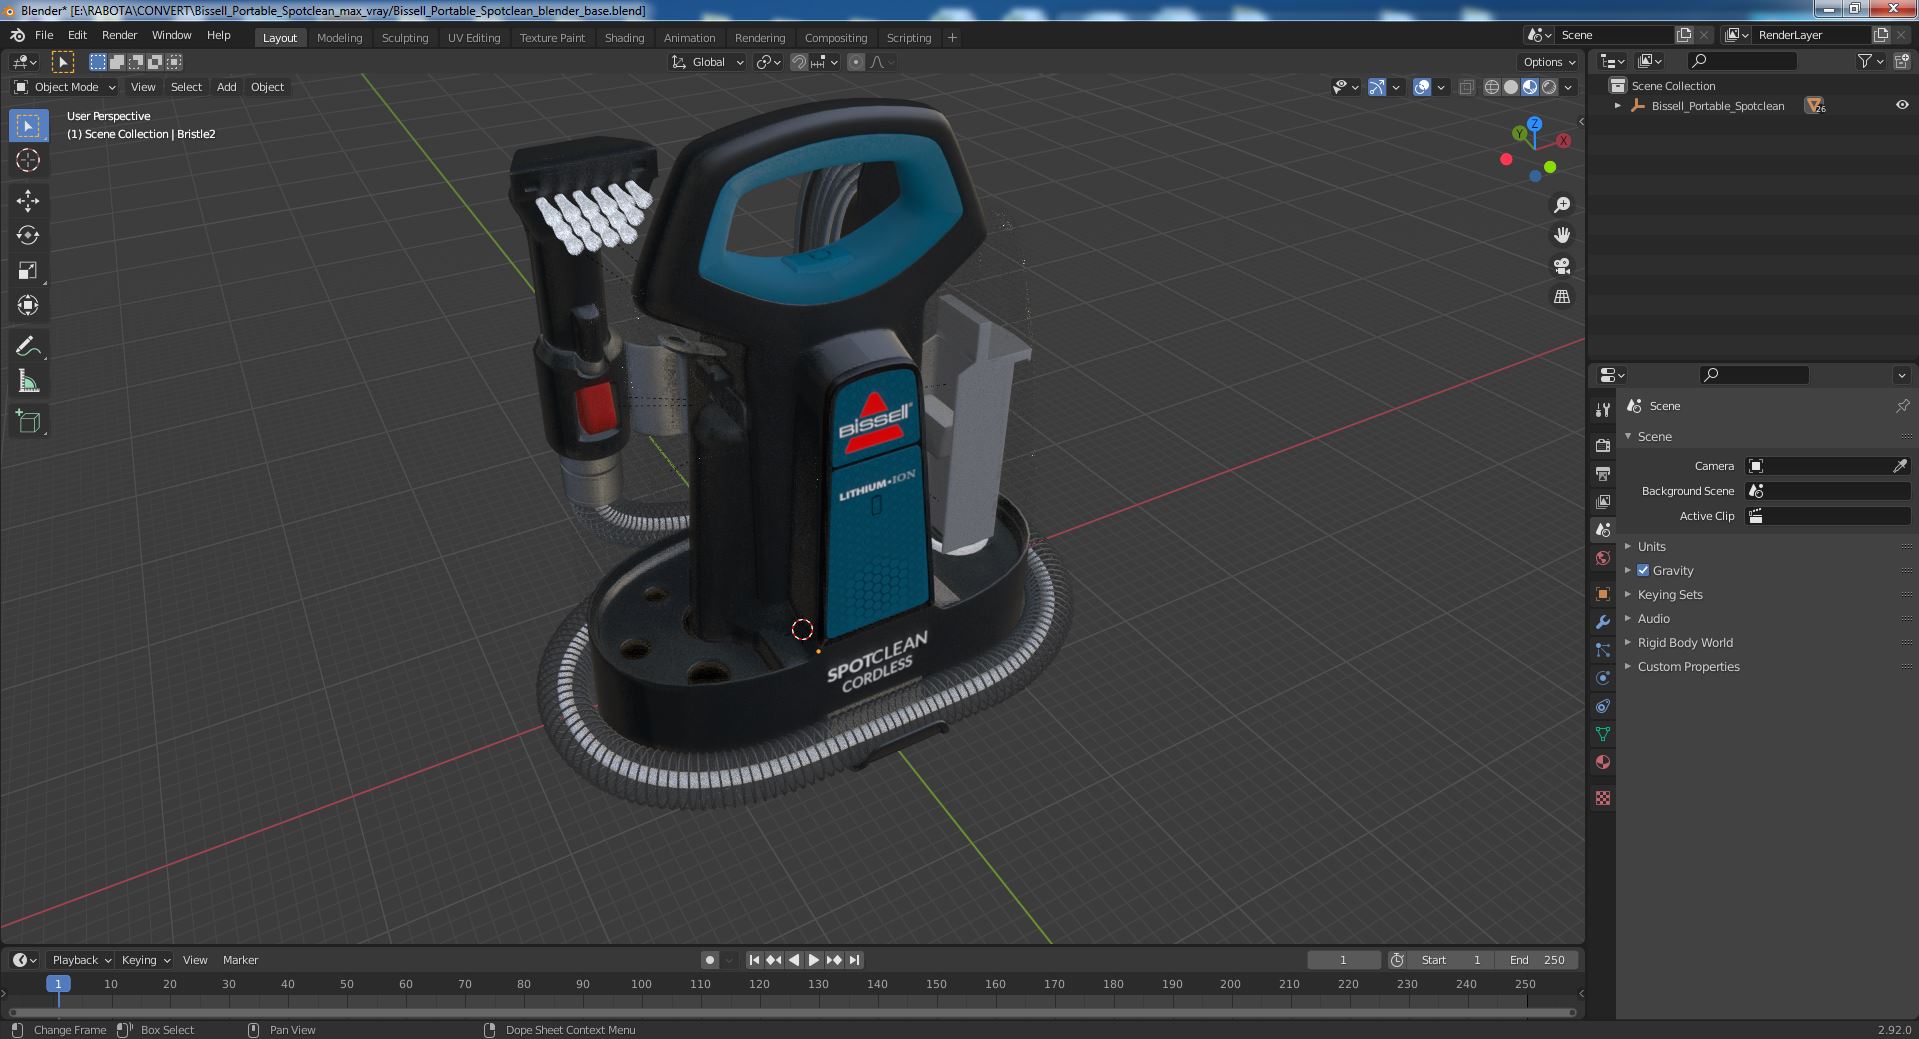Select the Cursor tool
The image size is (1919, 1039).
[x=28, y=160]
